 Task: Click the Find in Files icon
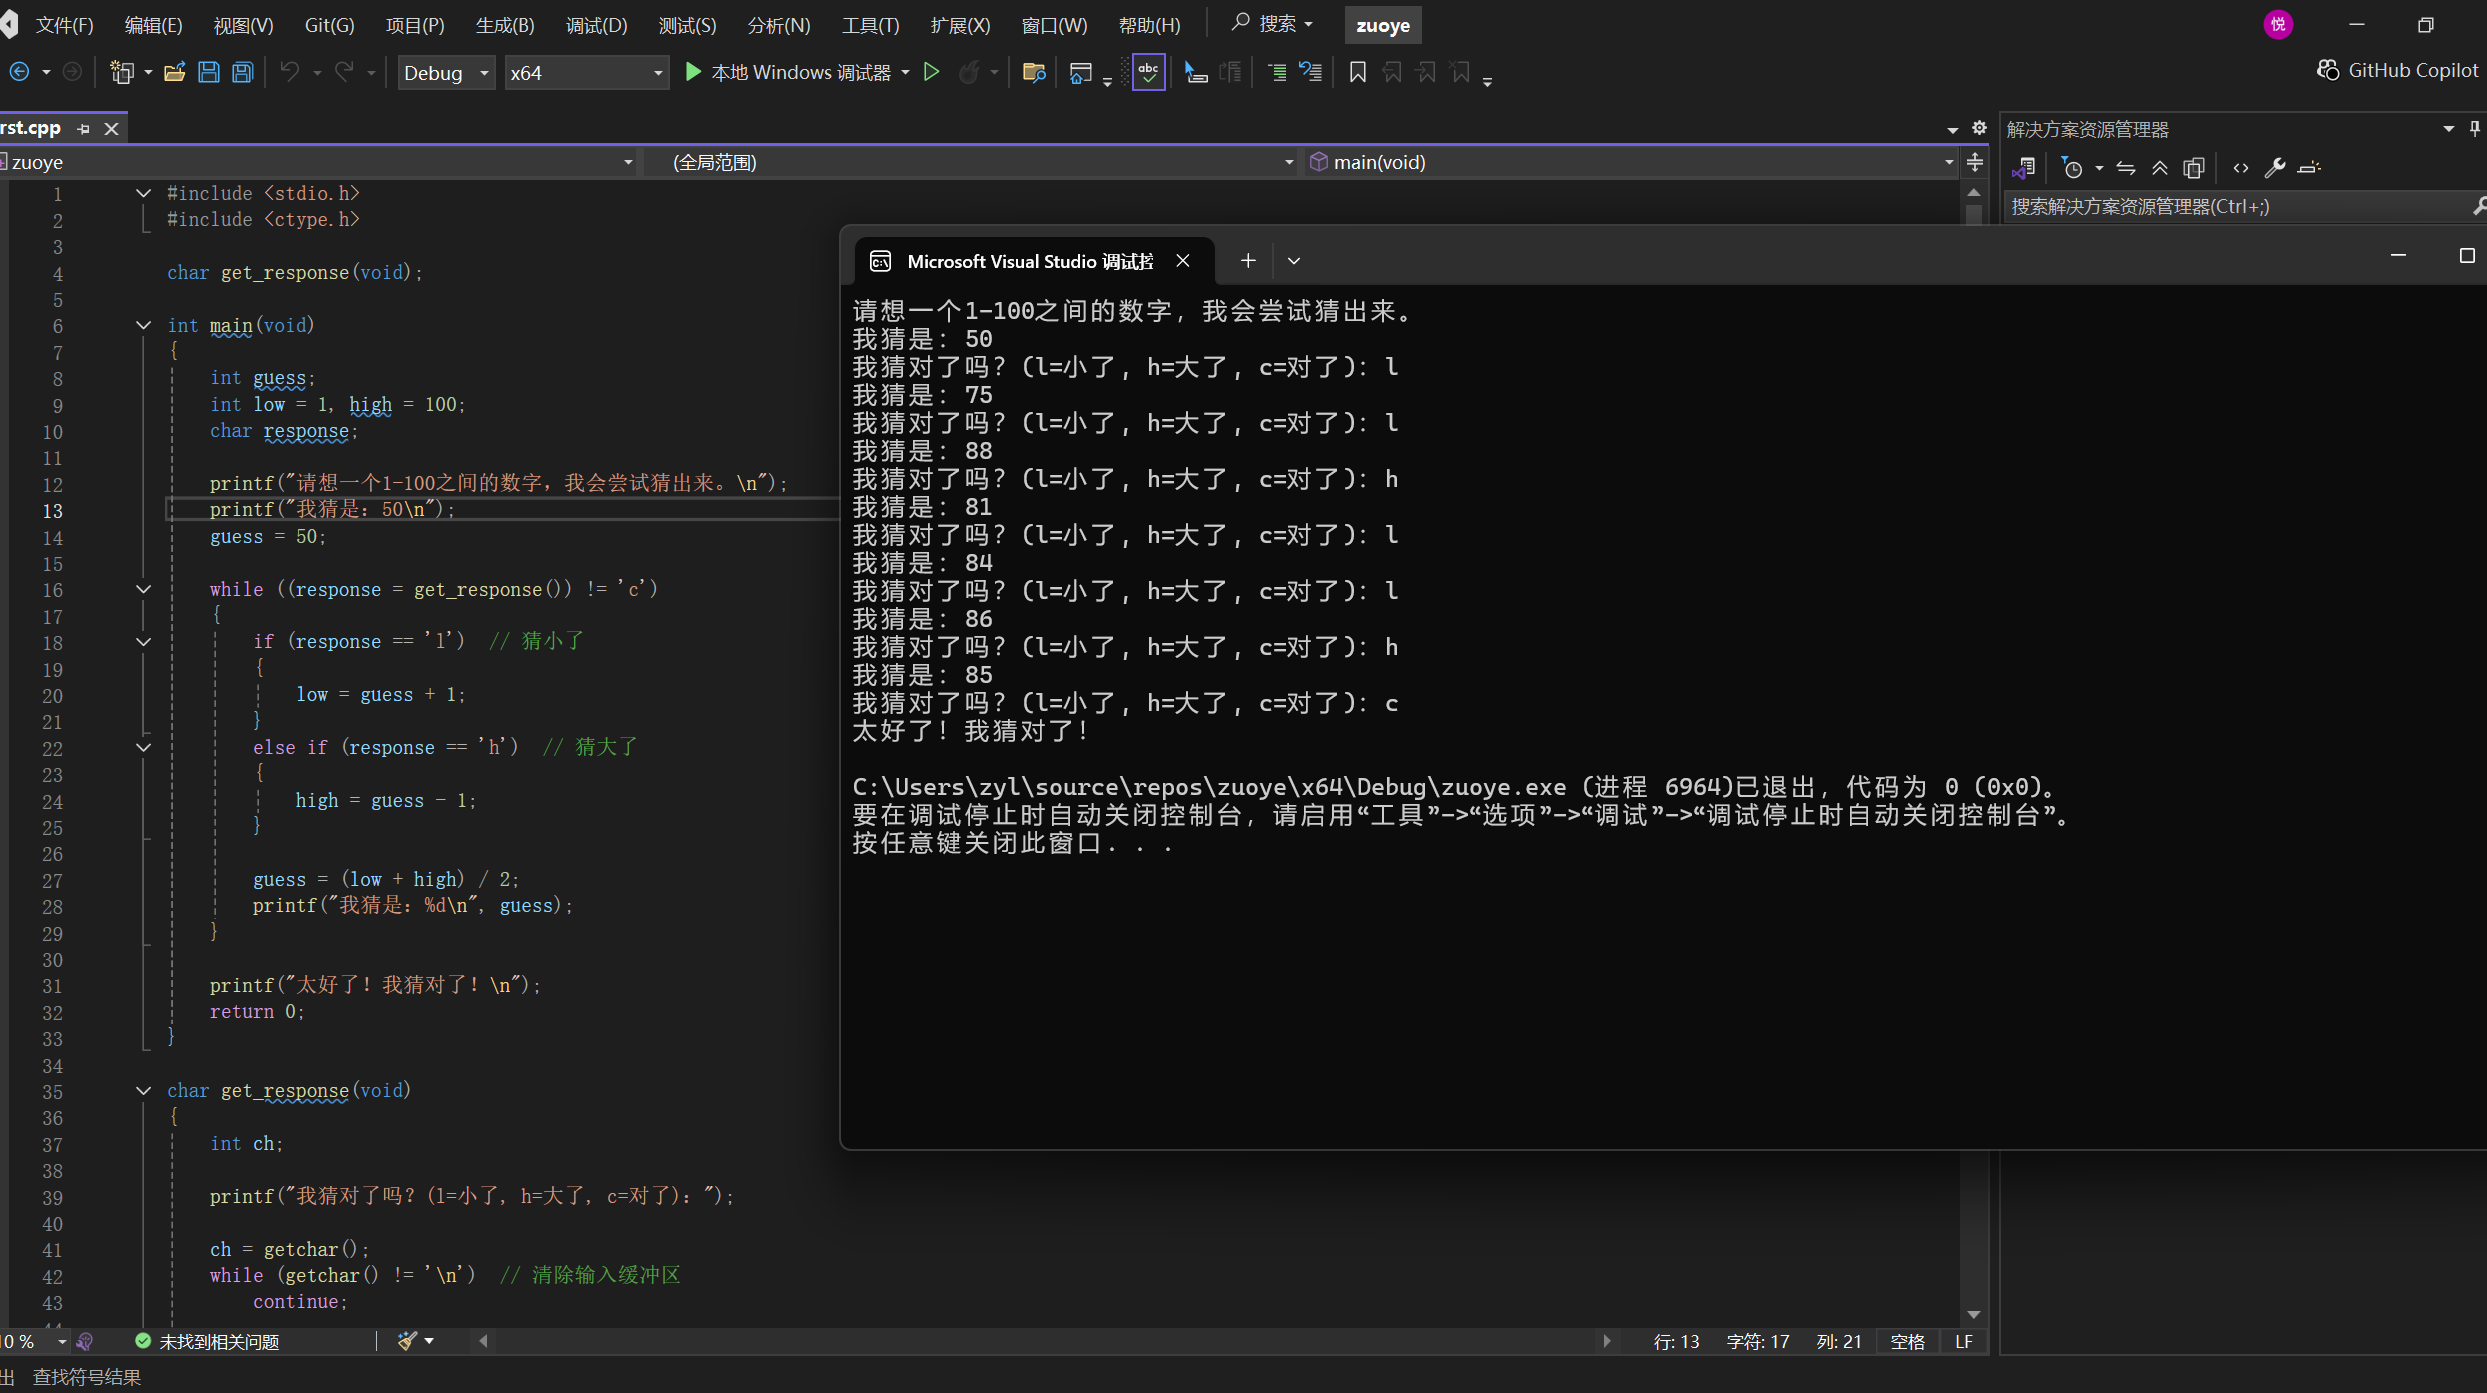(1034, 72)
